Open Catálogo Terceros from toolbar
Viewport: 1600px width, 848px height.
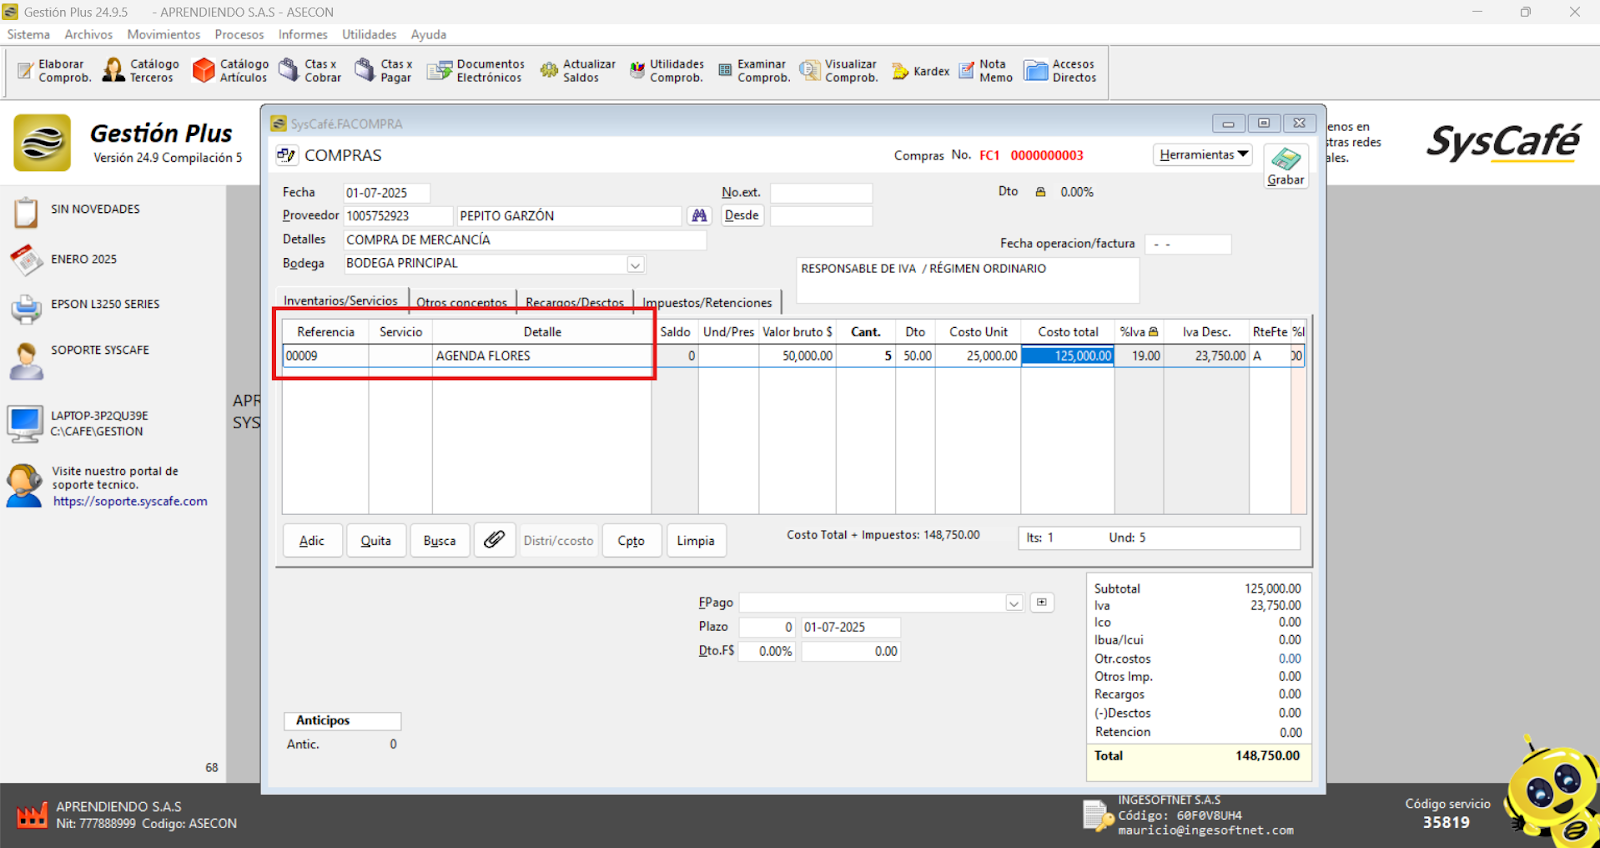141,70
